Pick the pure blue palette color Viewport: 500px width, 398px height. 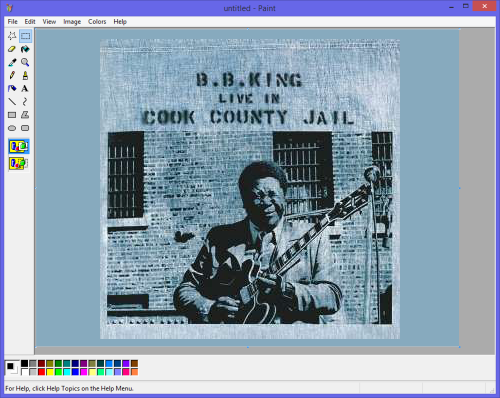(75, 372)
